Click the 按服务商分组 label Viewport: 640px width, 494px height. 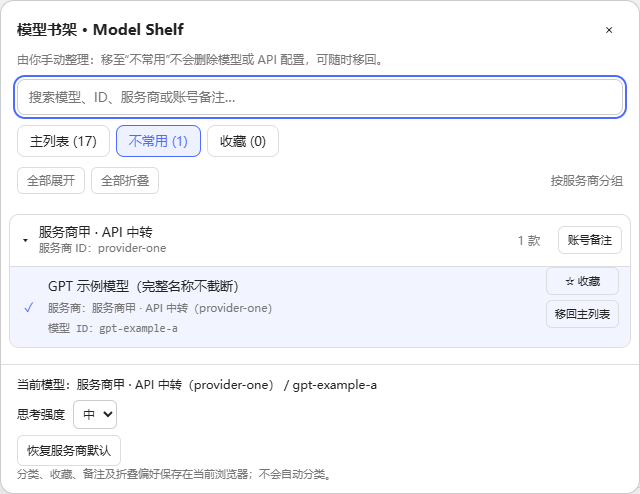tap(587, 181)
